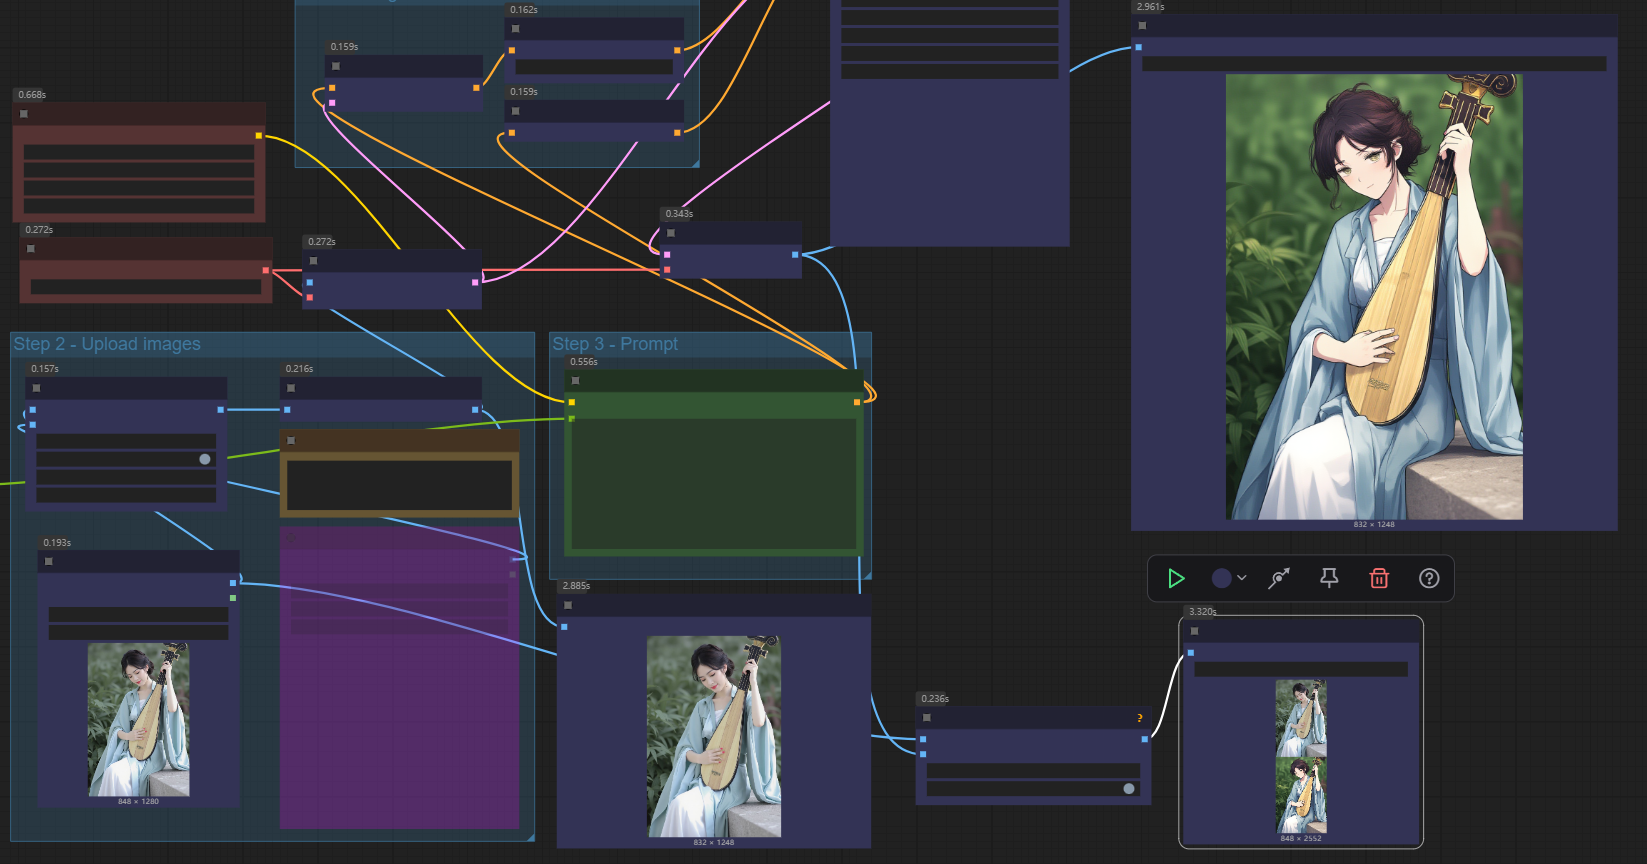Screen dimensions: 1647x864
Task: Click the blue input slot on the 3.320s node
Action: (1191, 653)
